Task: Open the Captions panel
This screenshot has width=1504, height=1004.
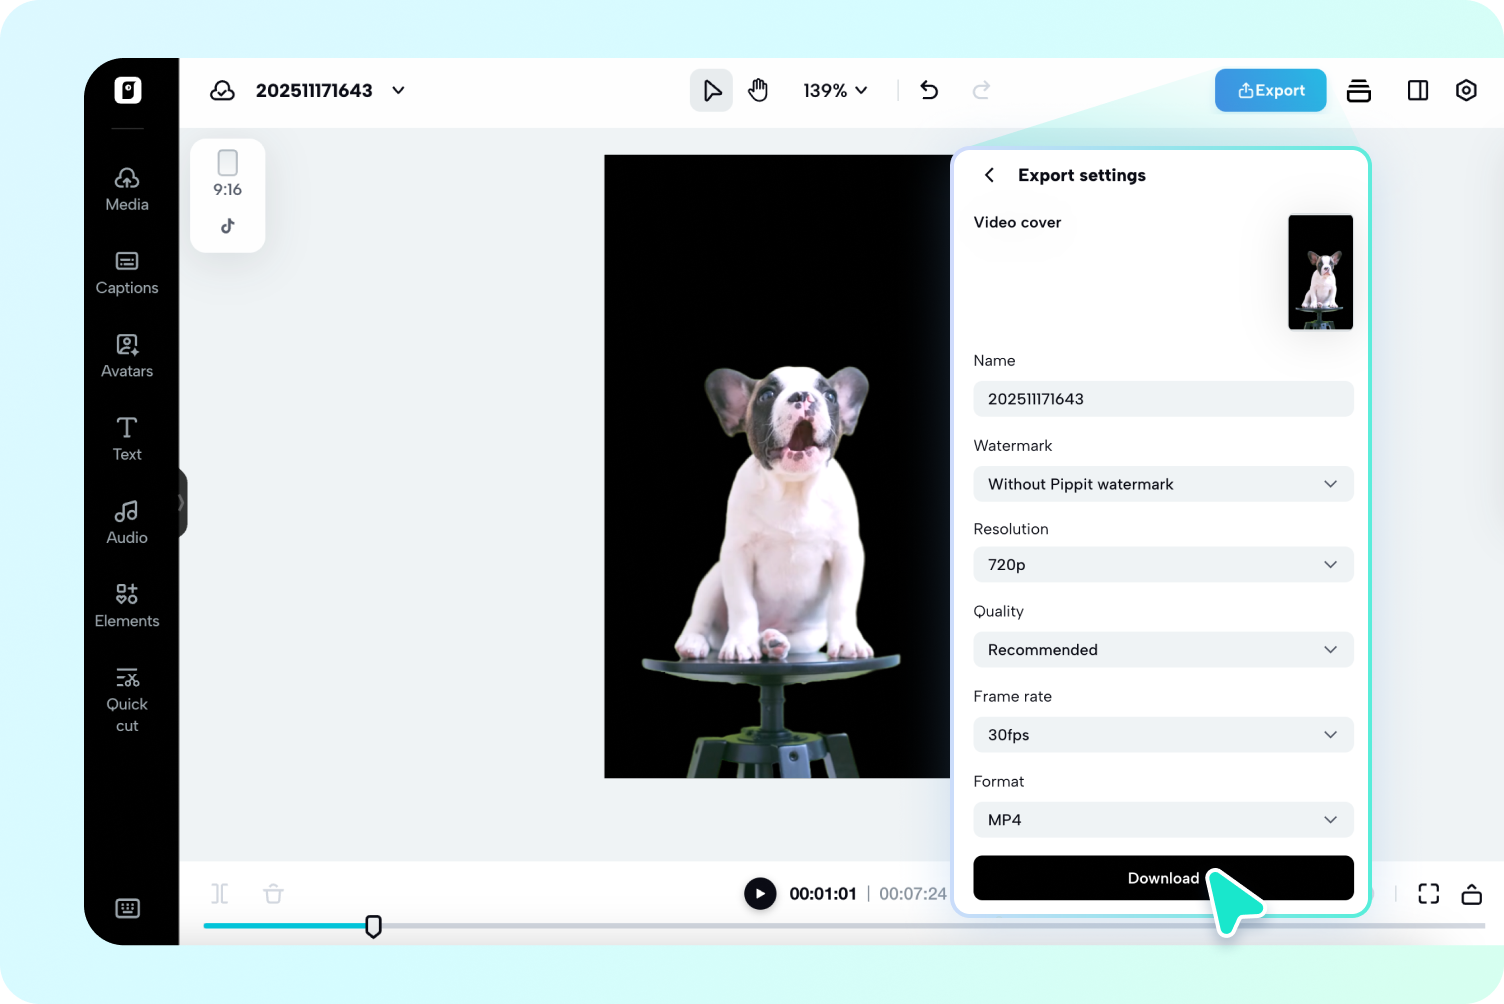Action: (x=127, y=273)
